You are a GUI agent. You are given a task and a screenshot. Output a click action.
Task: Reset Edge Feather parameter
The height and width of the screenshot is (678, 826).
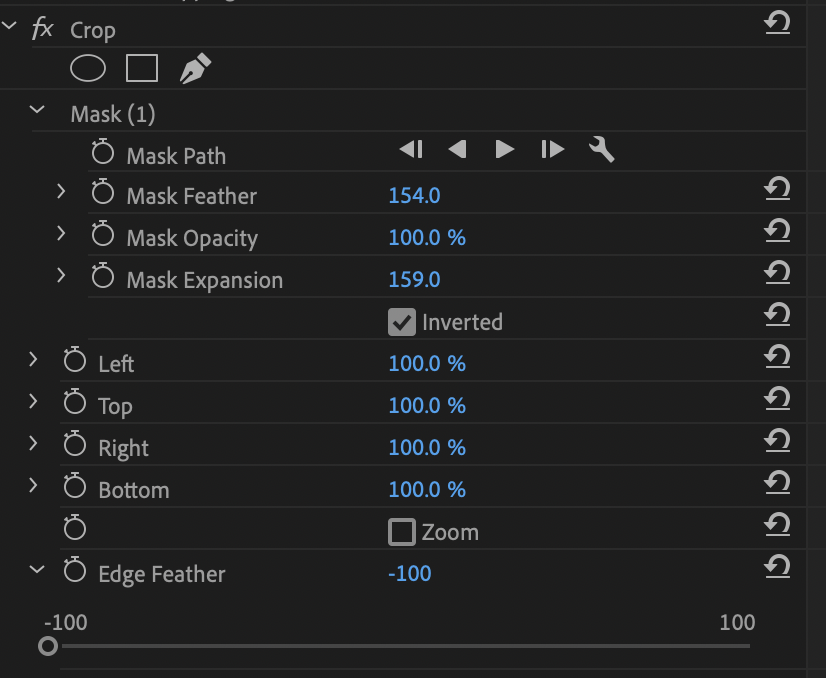point(778,567)
